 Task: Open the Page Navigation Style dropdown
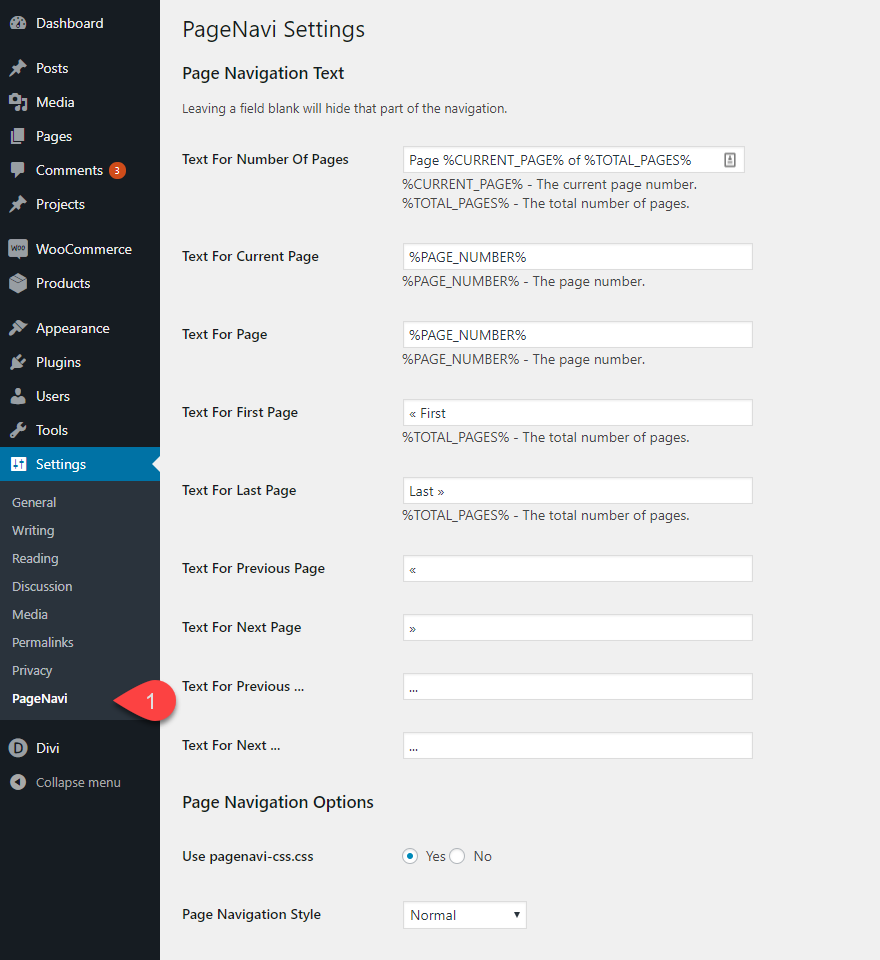pos(464,914)
